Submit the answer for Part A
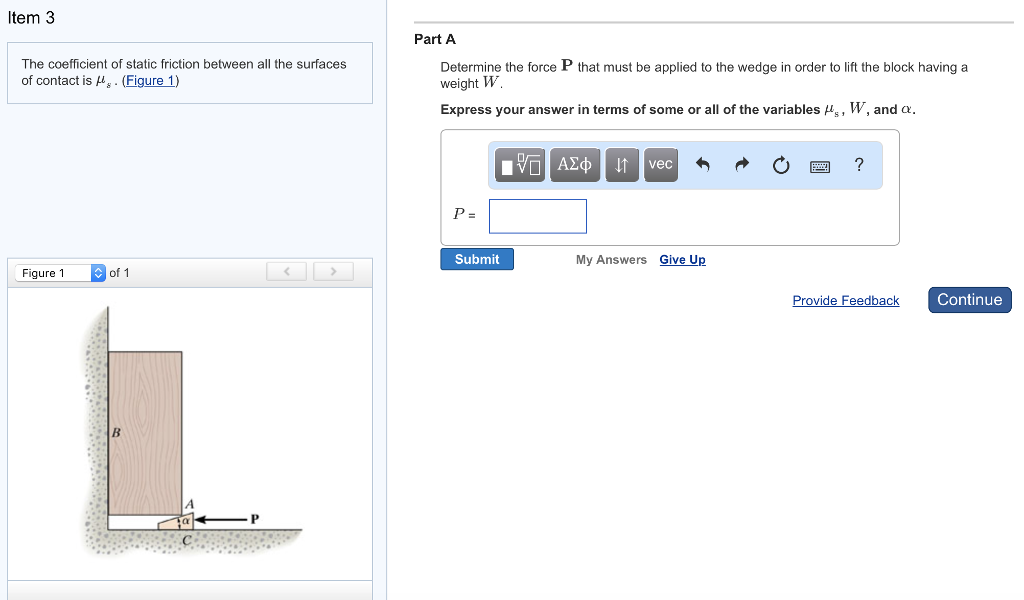1024x600 pixels. click(x=476, y=258)
